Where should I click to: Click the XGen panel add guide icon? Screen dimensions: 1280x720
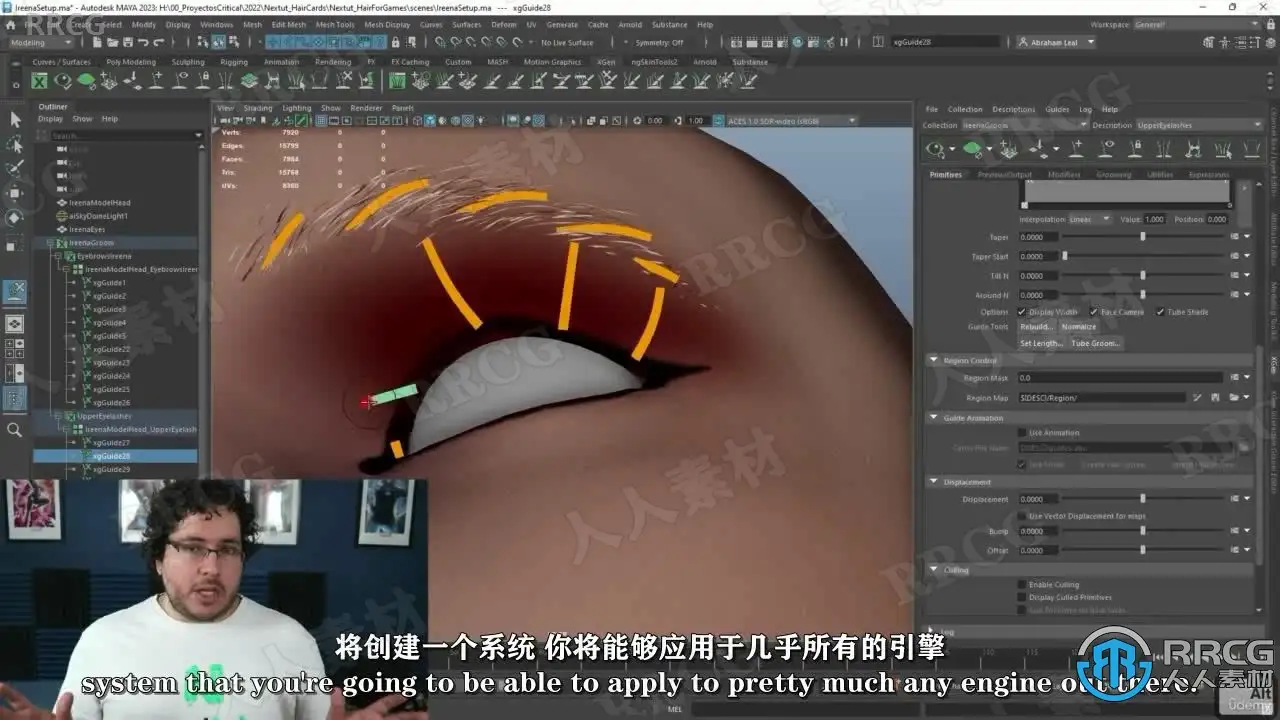click(1076, 149)
